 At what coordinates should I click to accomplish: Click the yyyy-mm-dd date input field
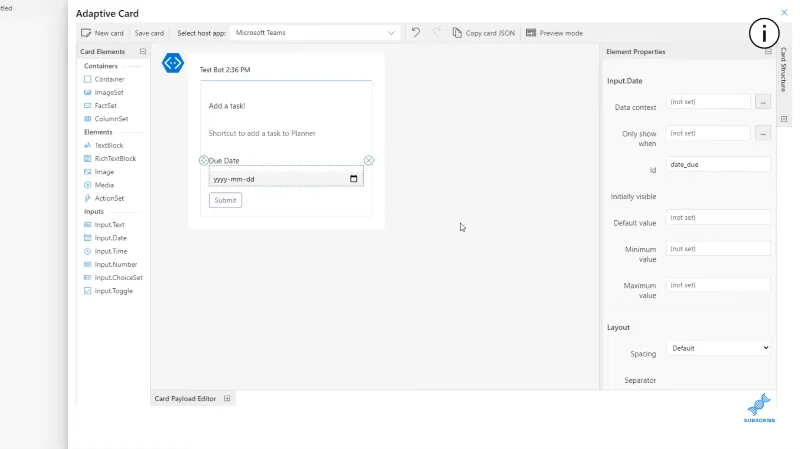point(286,179)
